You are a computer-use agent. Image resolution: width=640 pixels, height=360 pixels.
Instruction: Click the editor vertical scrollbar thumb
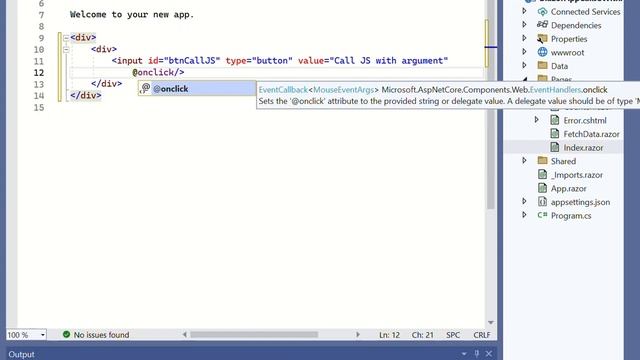pyautogui.click(x=491, y=104)
